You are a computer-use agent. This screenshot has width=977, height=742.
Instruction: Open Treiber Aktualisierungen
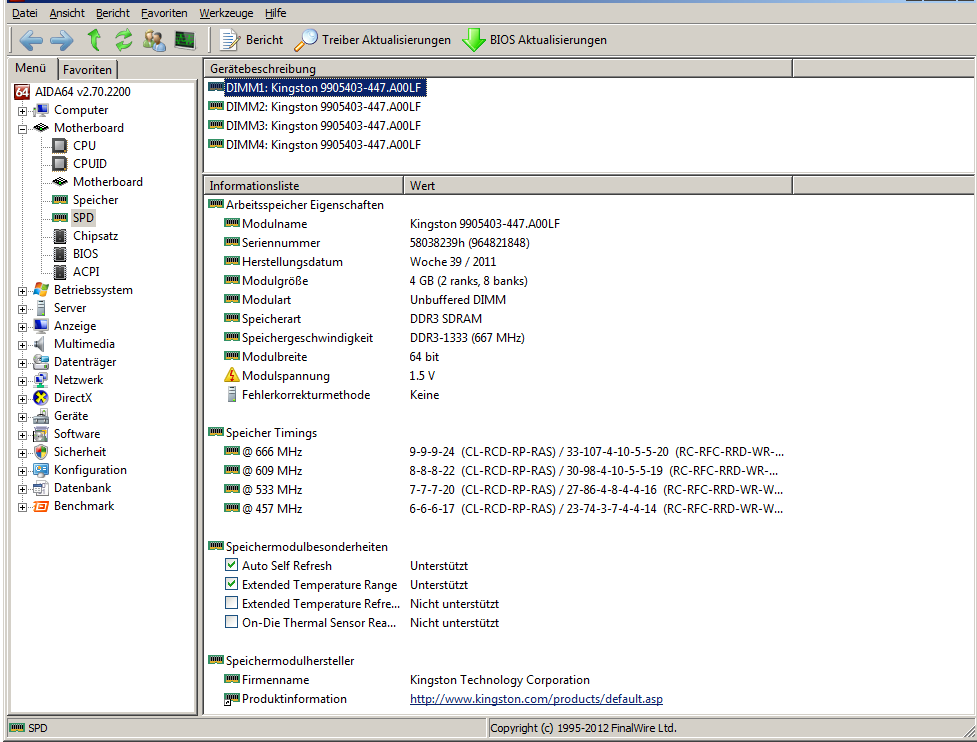[x=372, y=40]
